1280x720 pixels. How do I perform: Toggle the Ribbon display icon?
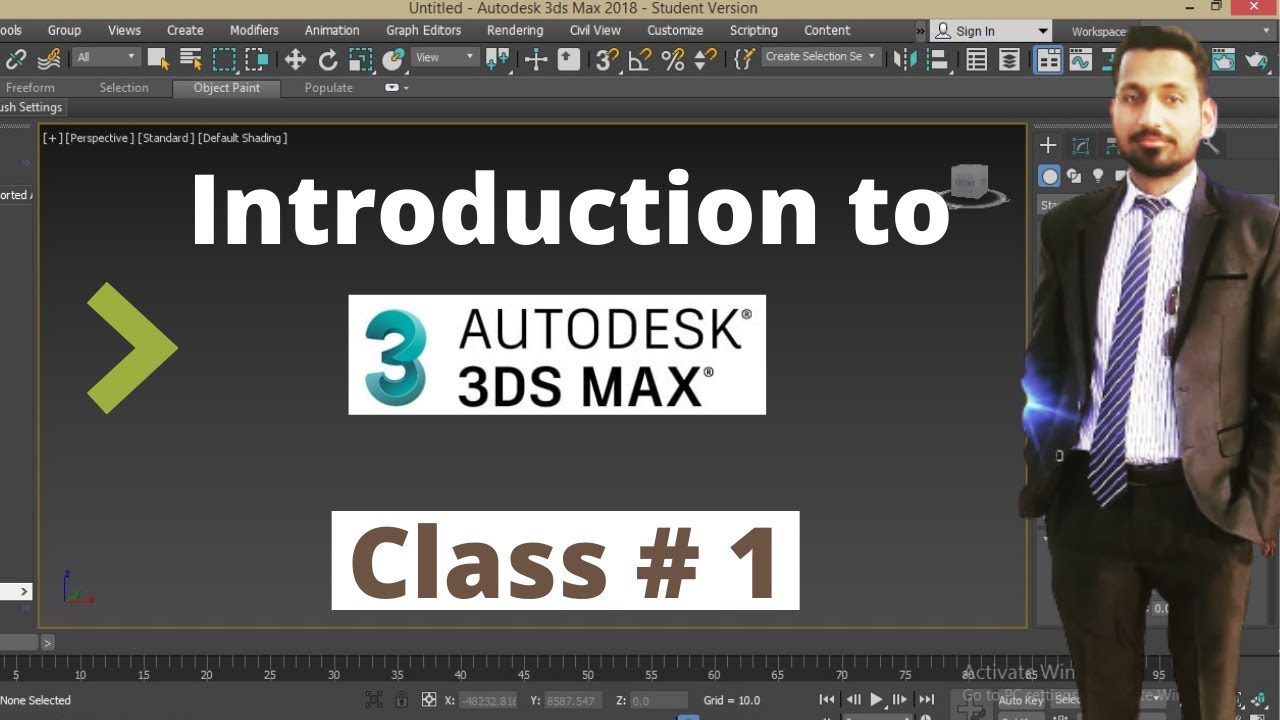(x=1048, y=60)
